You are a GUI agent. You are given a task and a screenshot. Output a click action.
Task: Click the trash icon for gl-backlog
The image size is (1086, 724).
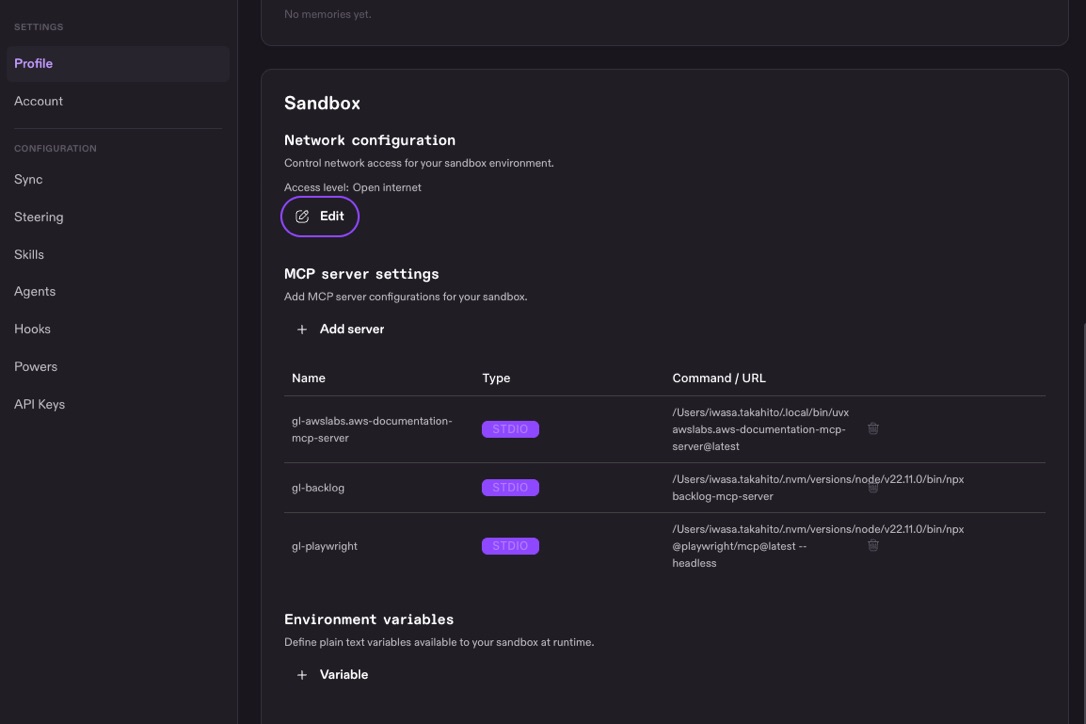[x=873, y=487]
